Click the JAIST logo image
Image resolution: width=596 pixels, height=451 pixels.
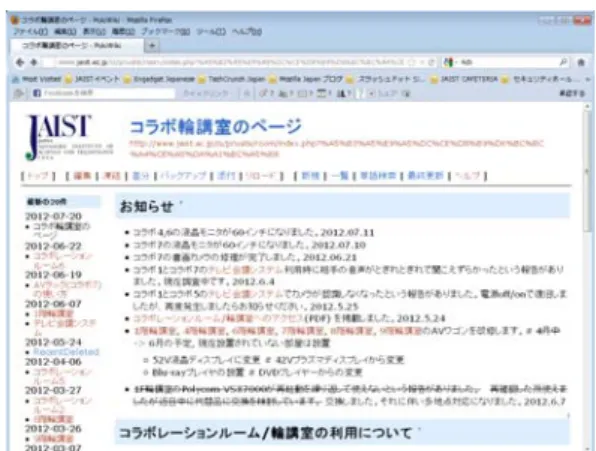coord(69,137)
